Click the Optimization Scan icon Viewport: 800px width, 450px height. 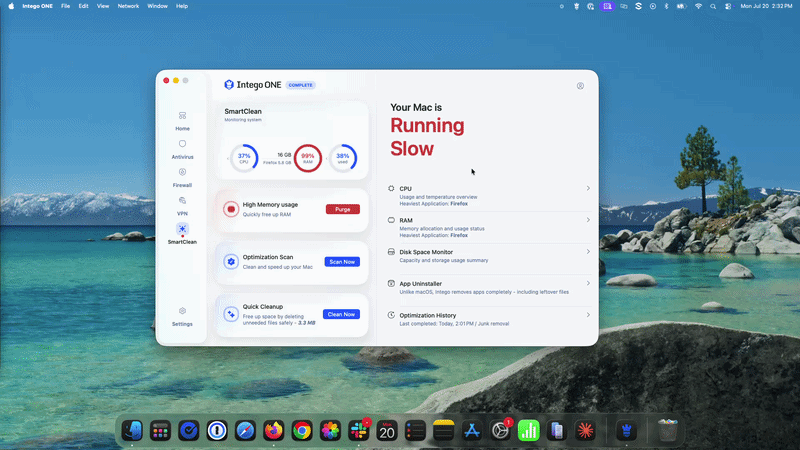click(x=231, y=262)
